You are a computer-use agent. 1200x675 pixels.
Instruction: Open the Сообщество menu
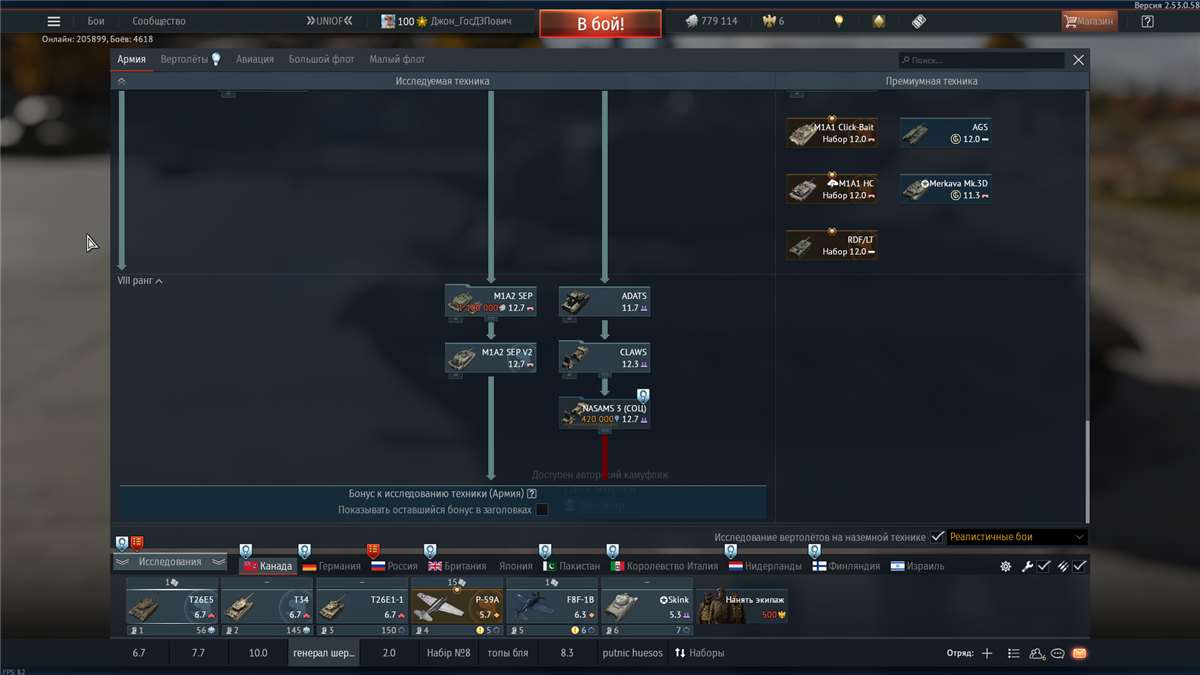coord(159,20)
